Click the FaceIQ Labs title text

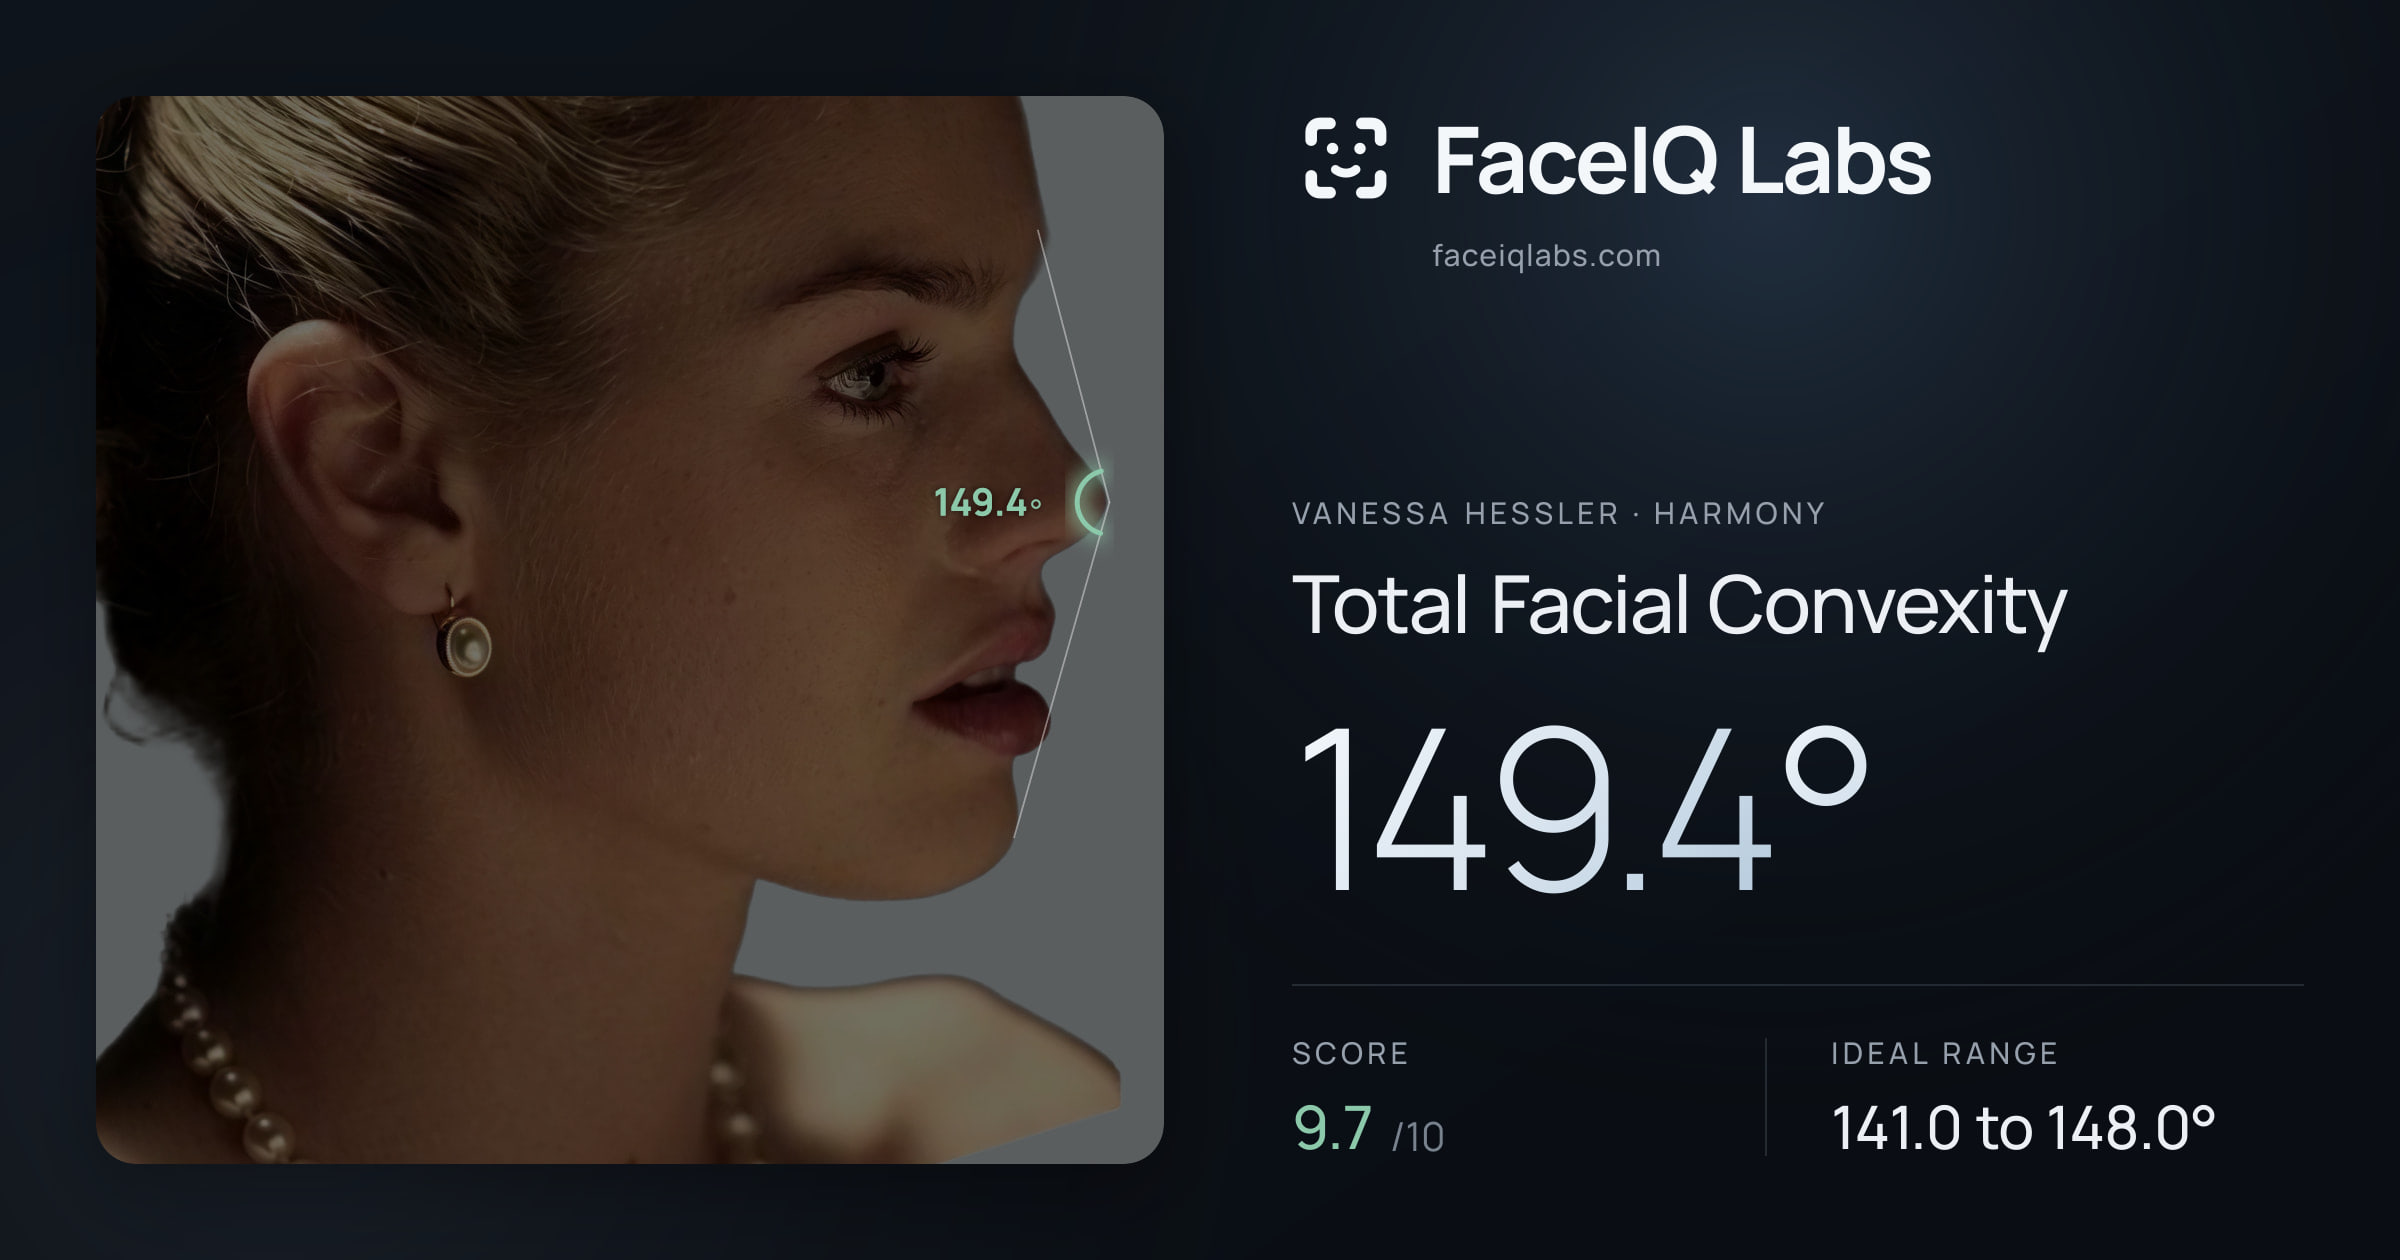pos(1683,160)
